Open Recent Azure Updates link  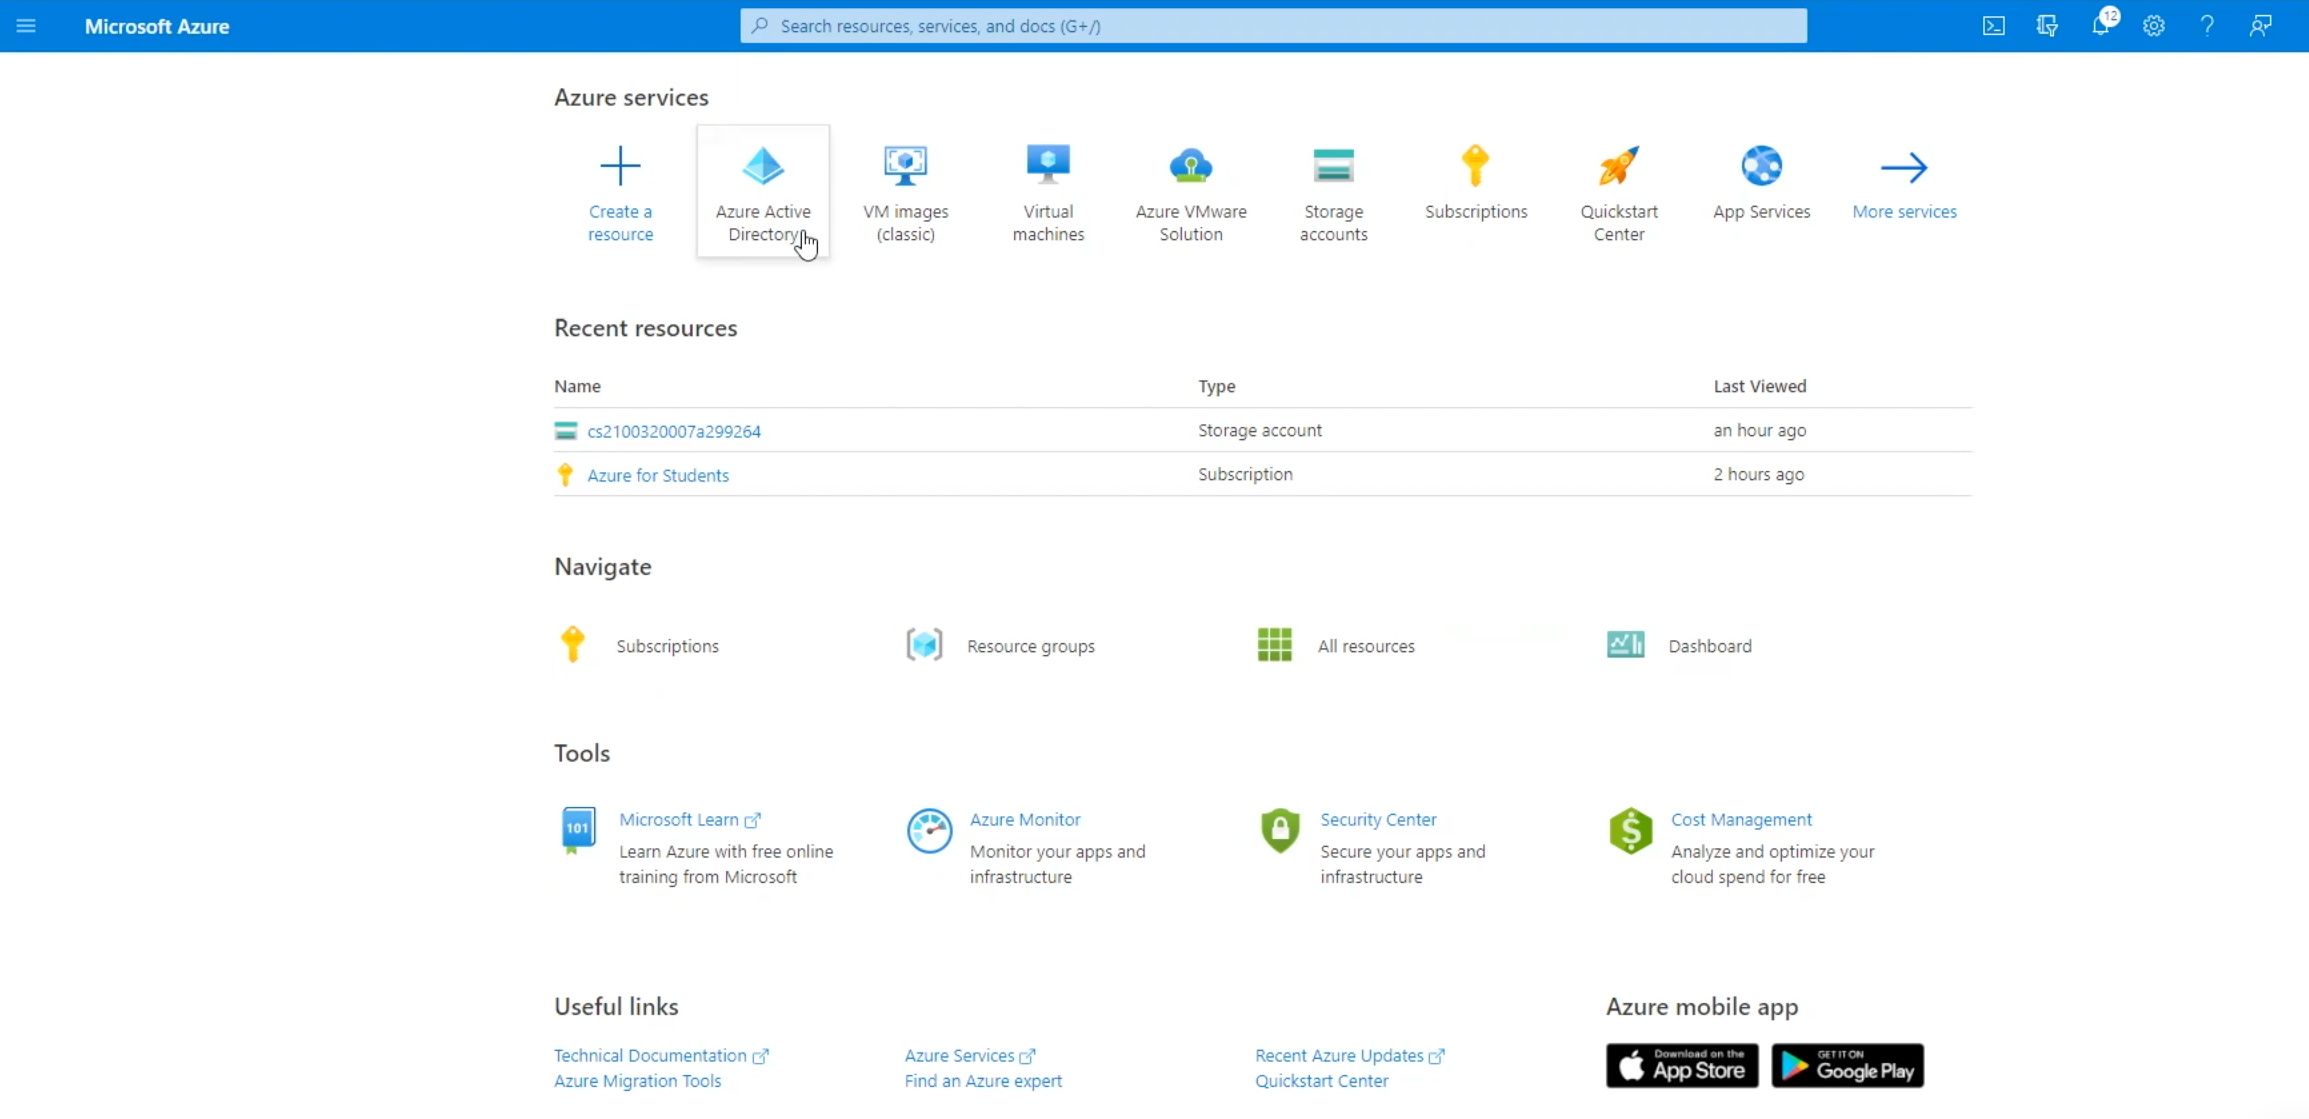pos(1340,1054)
